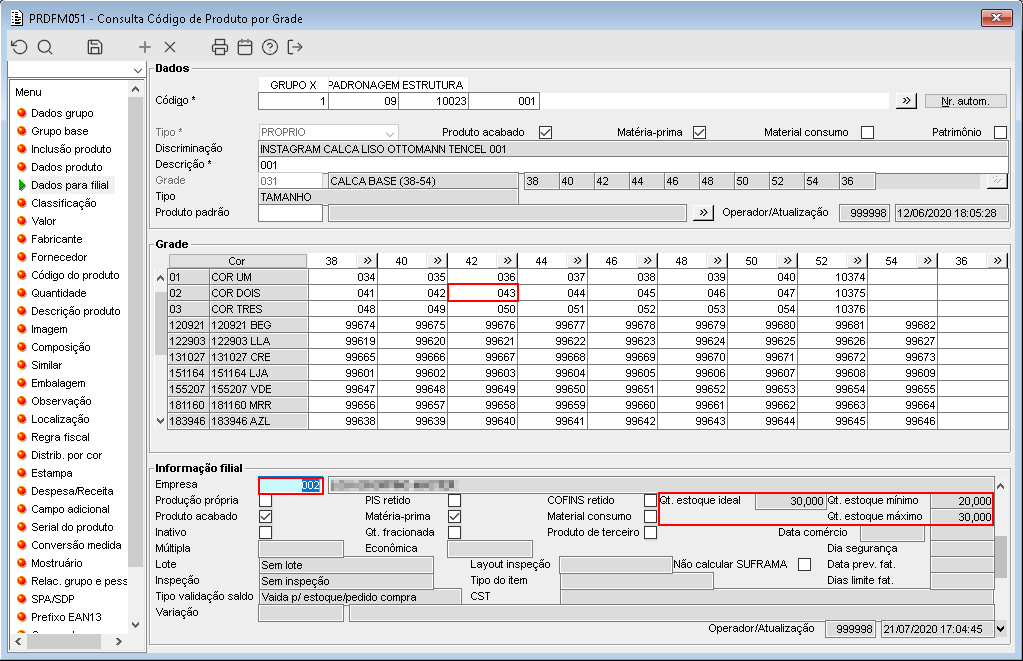Enable the Produto de terceiro checkbox
Viewport: 1023px width, 661px height.
[650, 532]
